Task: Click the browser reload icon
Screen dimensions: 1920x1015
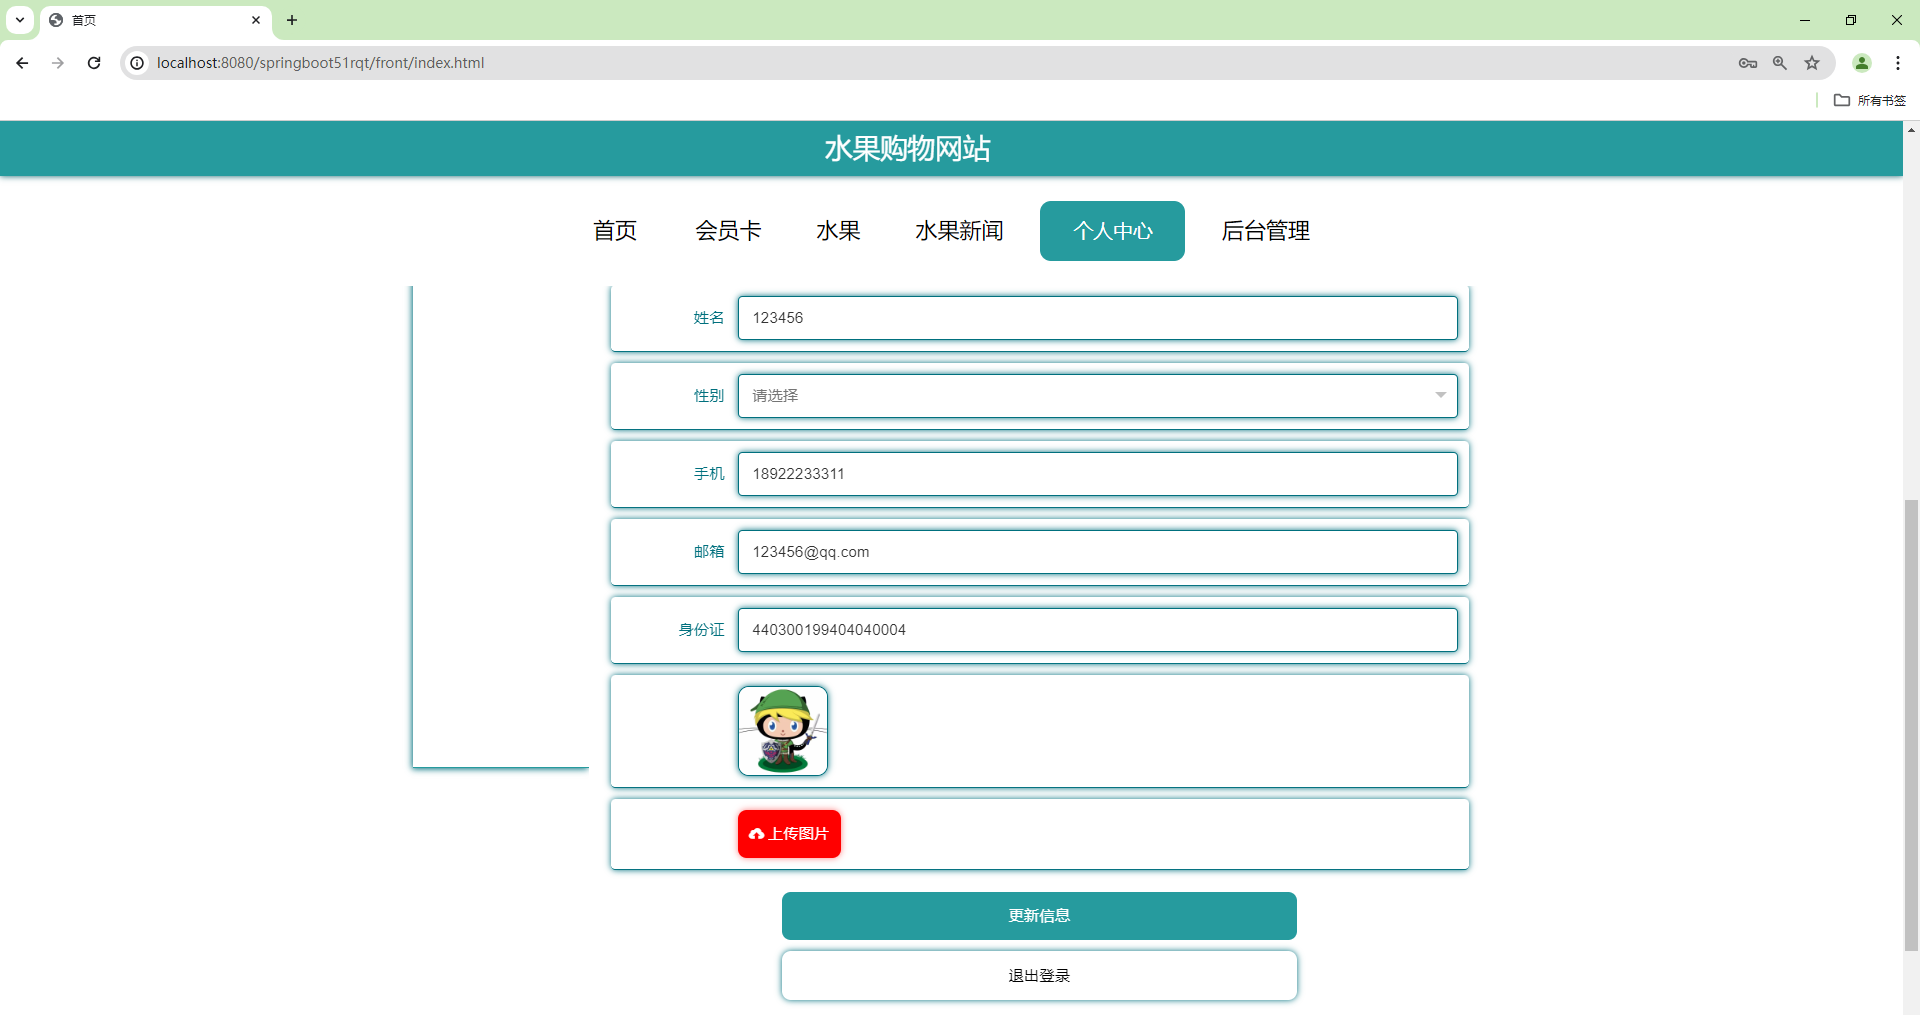Action: (x=93, y=62)
